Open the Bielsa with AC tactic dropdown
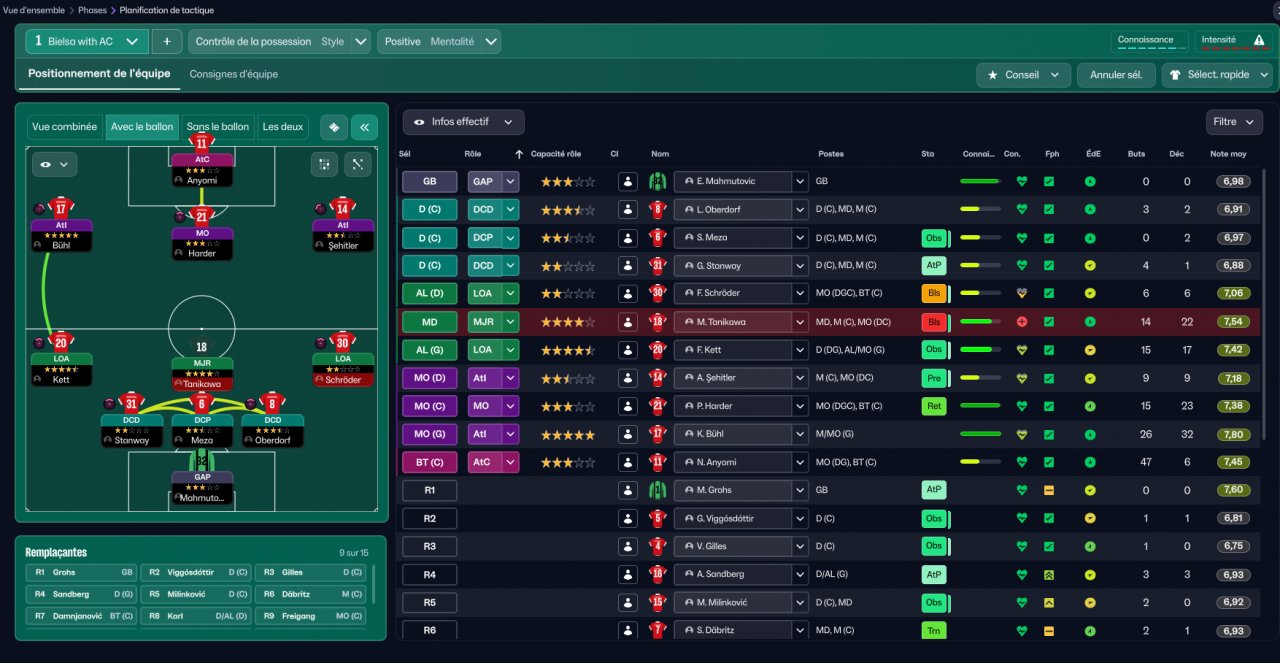The width and height of the screenshot is (1280, 663). click(88, 41)
